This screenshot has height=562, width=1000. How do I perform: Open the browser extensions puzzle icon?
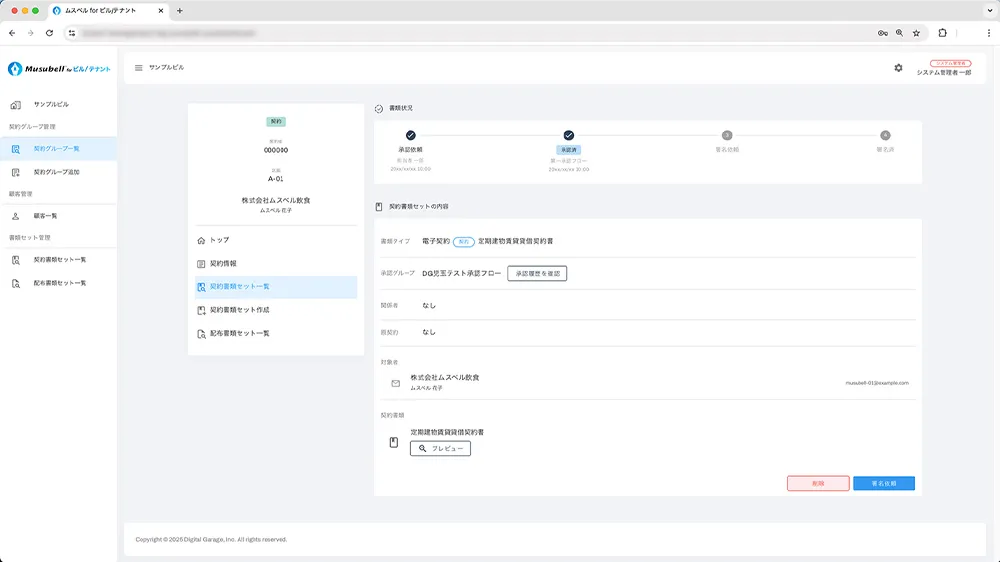tap(942, 33)
